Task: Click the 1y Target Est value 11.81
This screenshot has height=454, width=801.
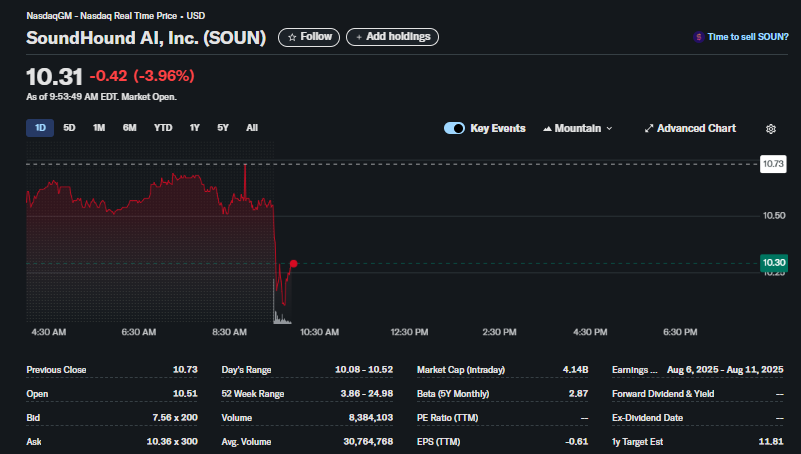Action: pos(771,442)
